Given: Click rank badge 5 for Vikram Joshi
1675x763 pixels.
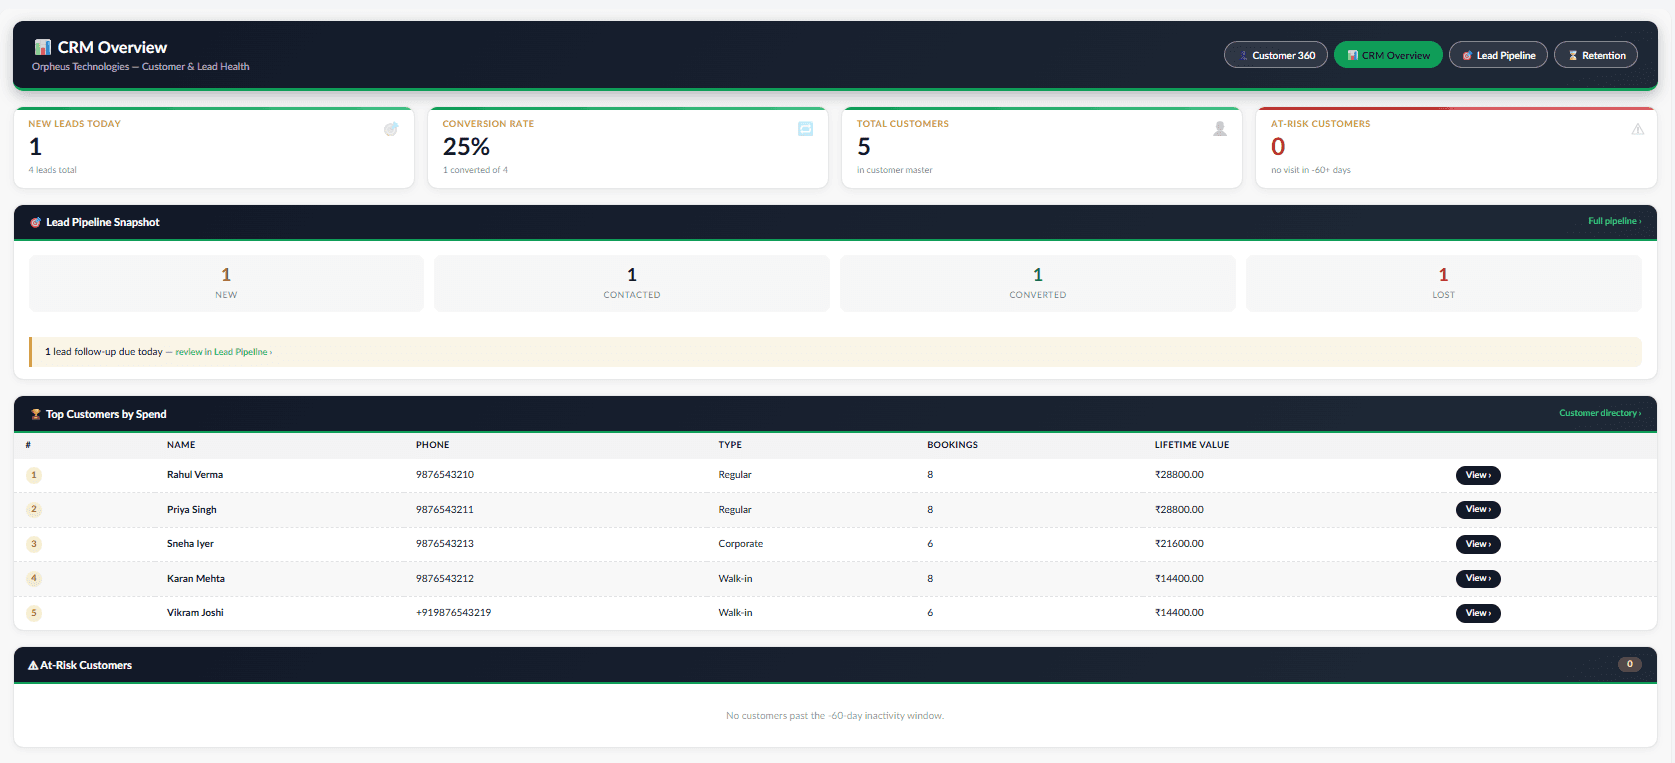Looking at the screenshot, I should [34, 613].
